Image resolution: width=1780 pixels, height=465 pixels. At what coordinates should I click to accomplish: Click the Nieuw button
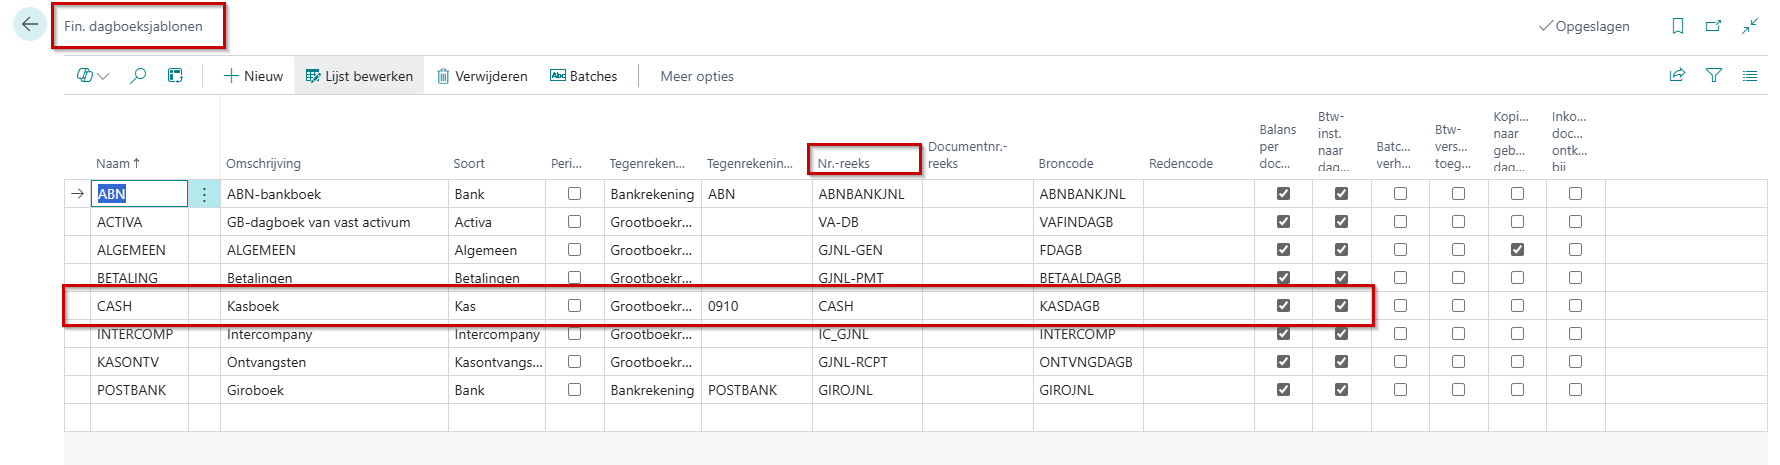tap(253, 76)
